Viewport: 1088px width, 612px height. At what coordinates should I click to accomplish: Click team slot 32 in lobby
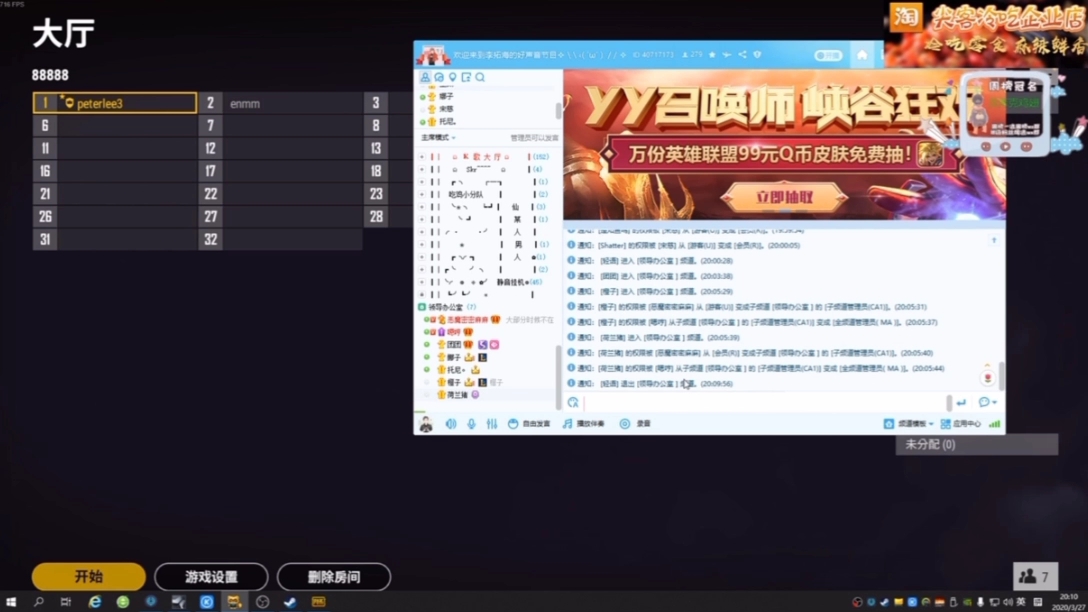(x=280, y=239)
